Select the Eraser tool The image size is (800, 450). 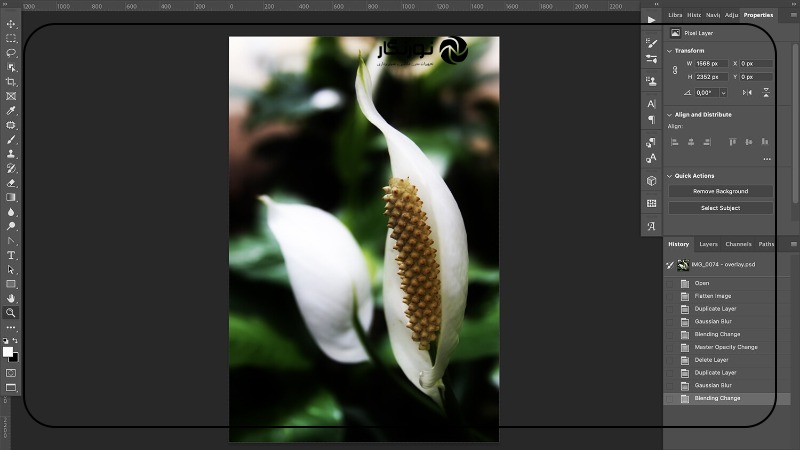pyautogui.click(x=11, y=183)
